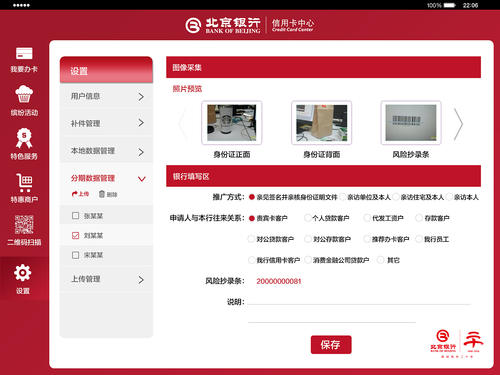This screenshot has width=500, height=375.
Task: Open the 特惠商户 shopping cart icon
Action: [x=24, y=182]
